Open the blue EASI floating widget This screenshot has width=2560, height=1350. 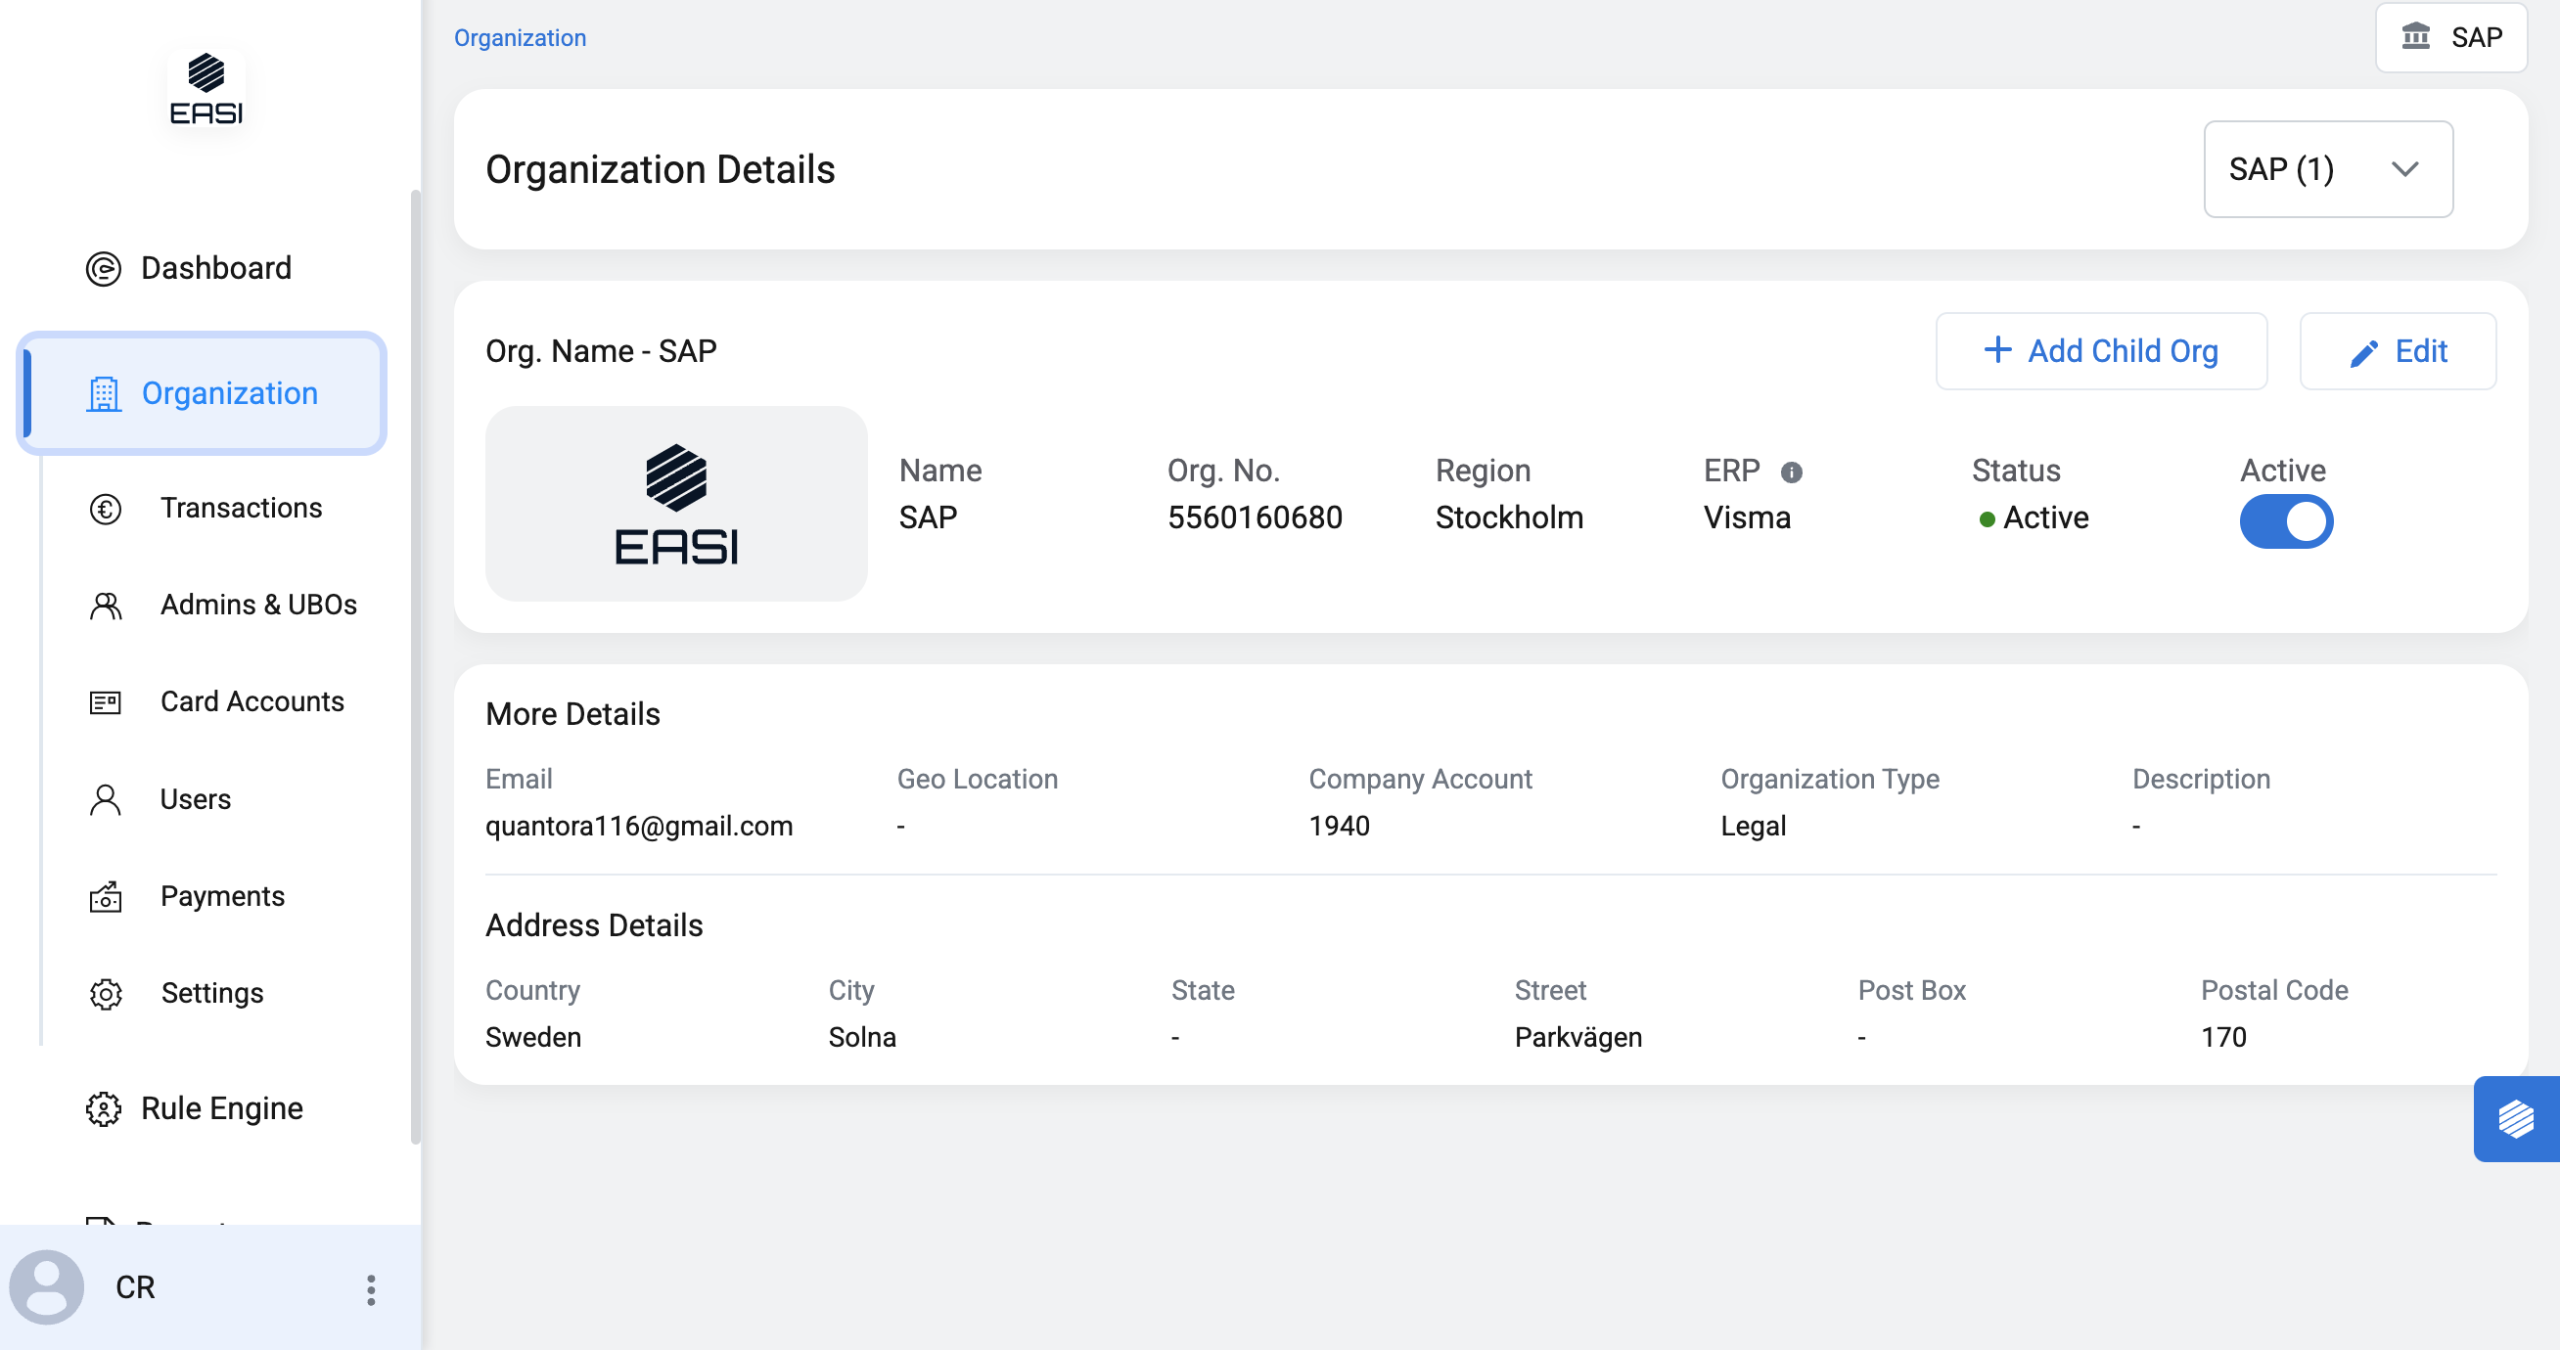[2515, 1118]
